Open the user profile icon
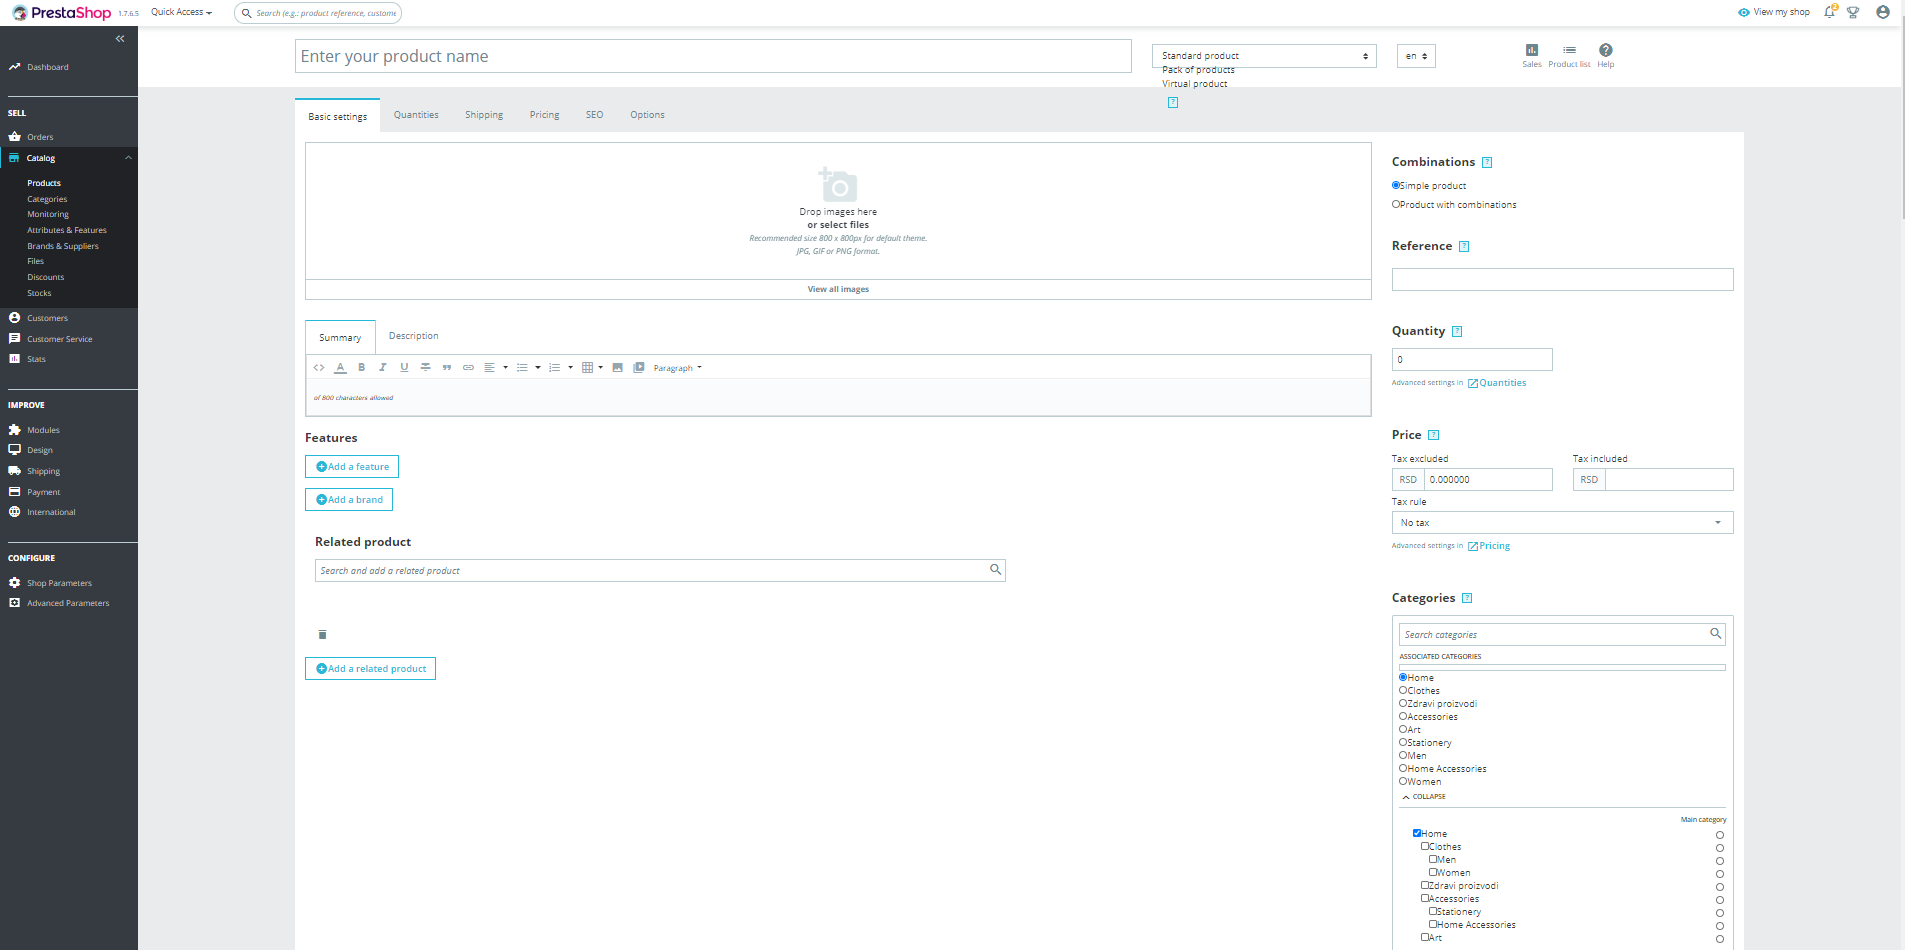 (x=1883, y=12)
